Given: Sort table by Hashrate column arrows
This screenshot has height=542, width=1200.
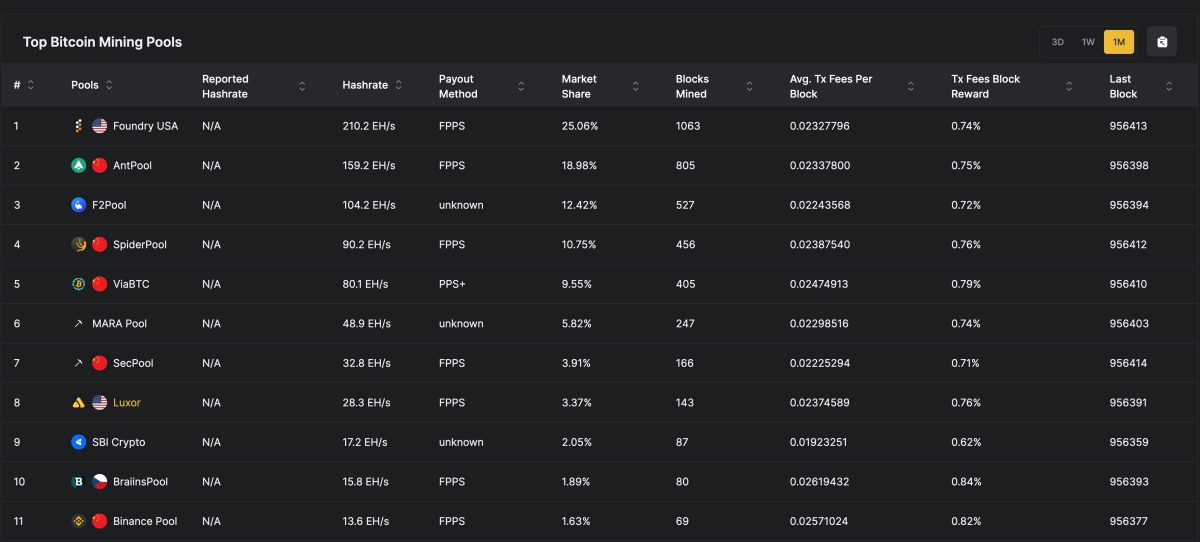Looking at the screenshot, I should click(399, 85).
